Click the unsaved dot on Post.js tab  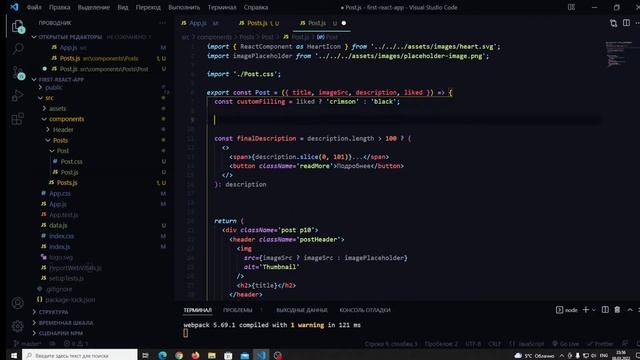[344, 23]
